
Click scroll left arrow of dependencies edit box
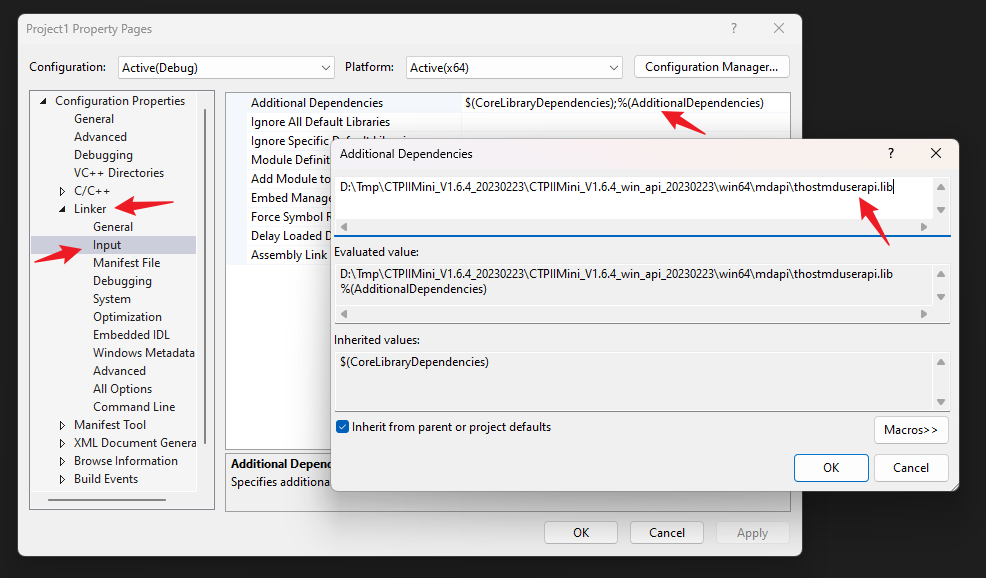pos(344,227)
